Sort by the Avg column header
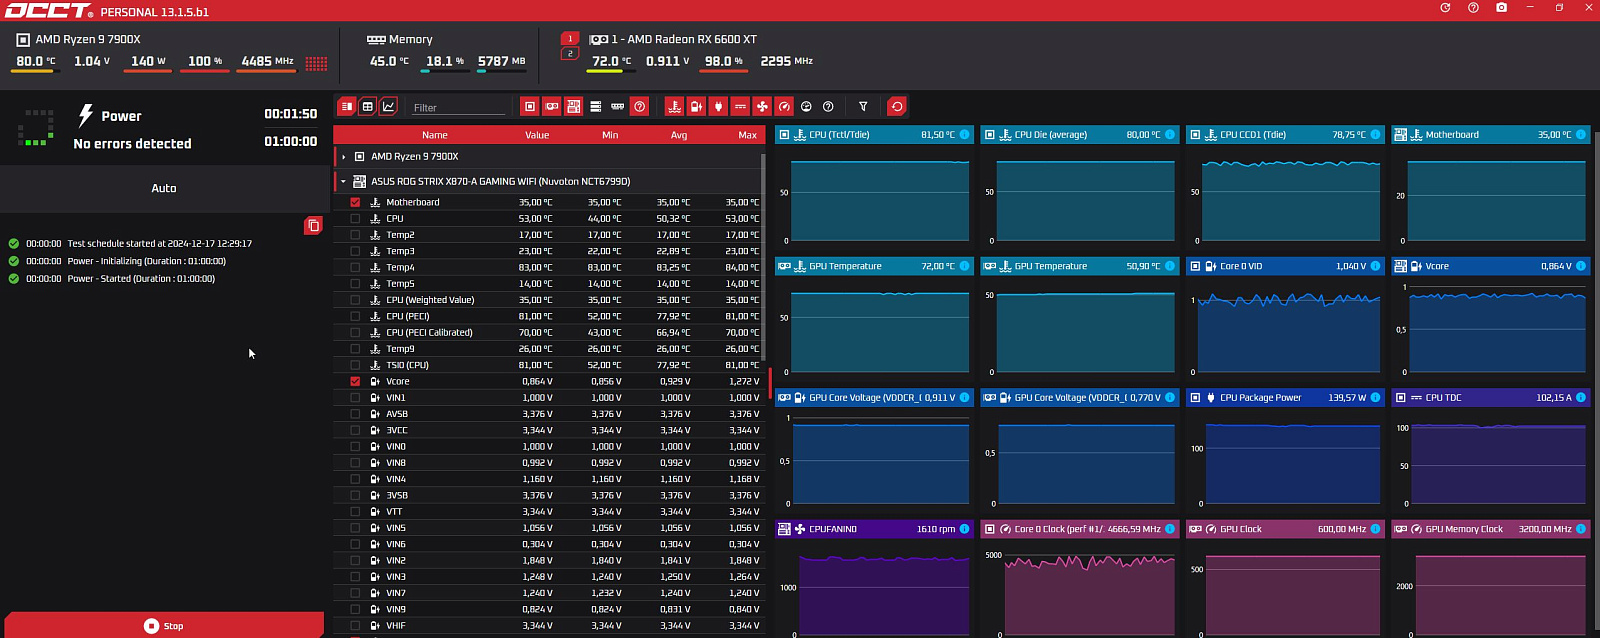This screenshot has width=1600, height=638. point(679,135)
